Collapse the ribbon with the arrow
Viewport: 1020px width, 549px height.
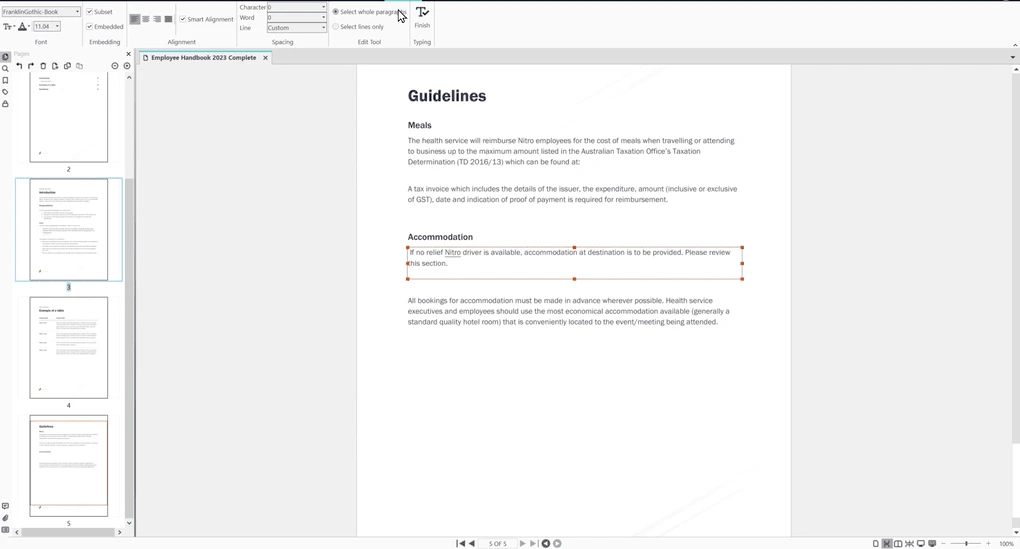tap(1015, 45)
